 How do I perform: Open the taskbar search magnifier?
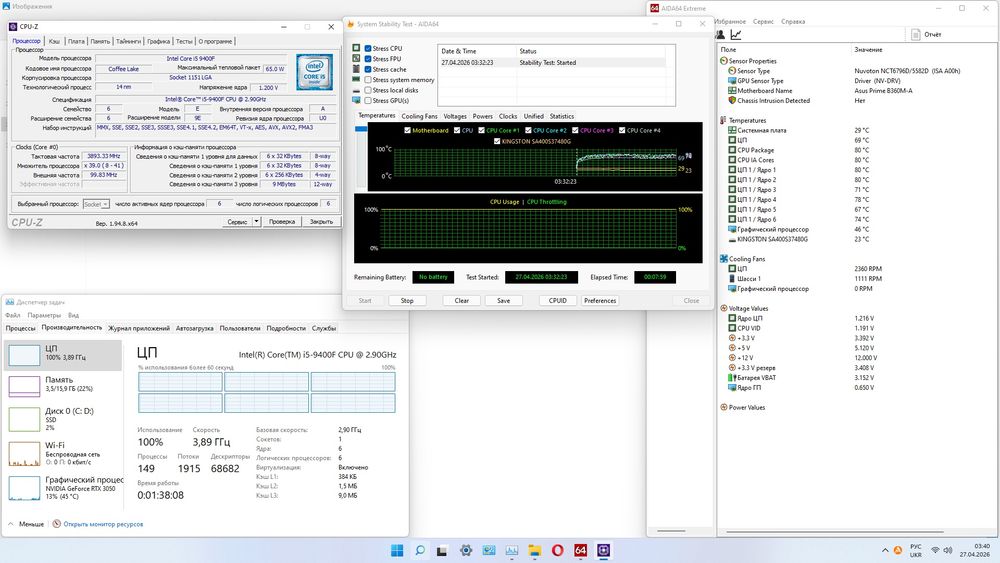pyautogui.click(x=420, y=550)
